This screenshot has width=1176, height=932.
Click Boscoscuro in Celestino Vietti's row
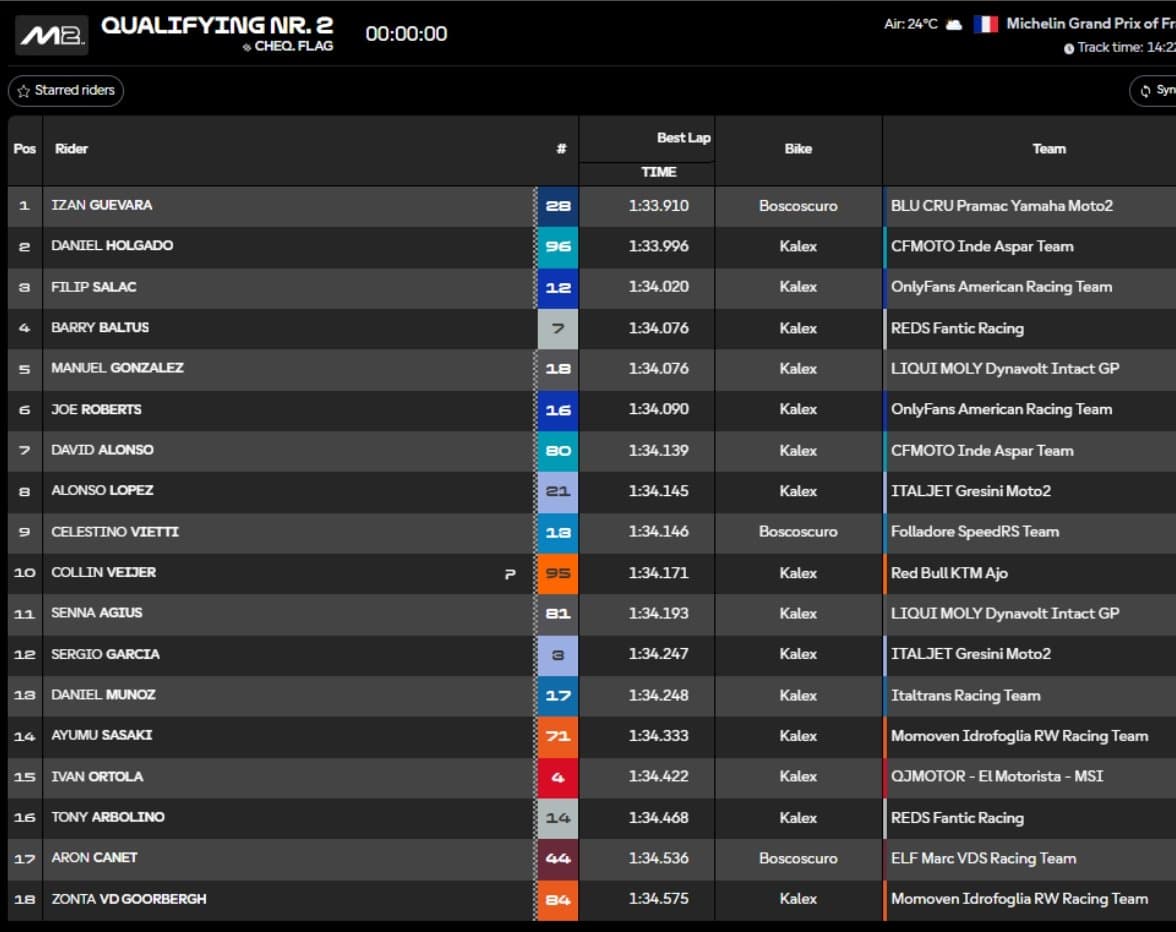(x=798, y=531)
